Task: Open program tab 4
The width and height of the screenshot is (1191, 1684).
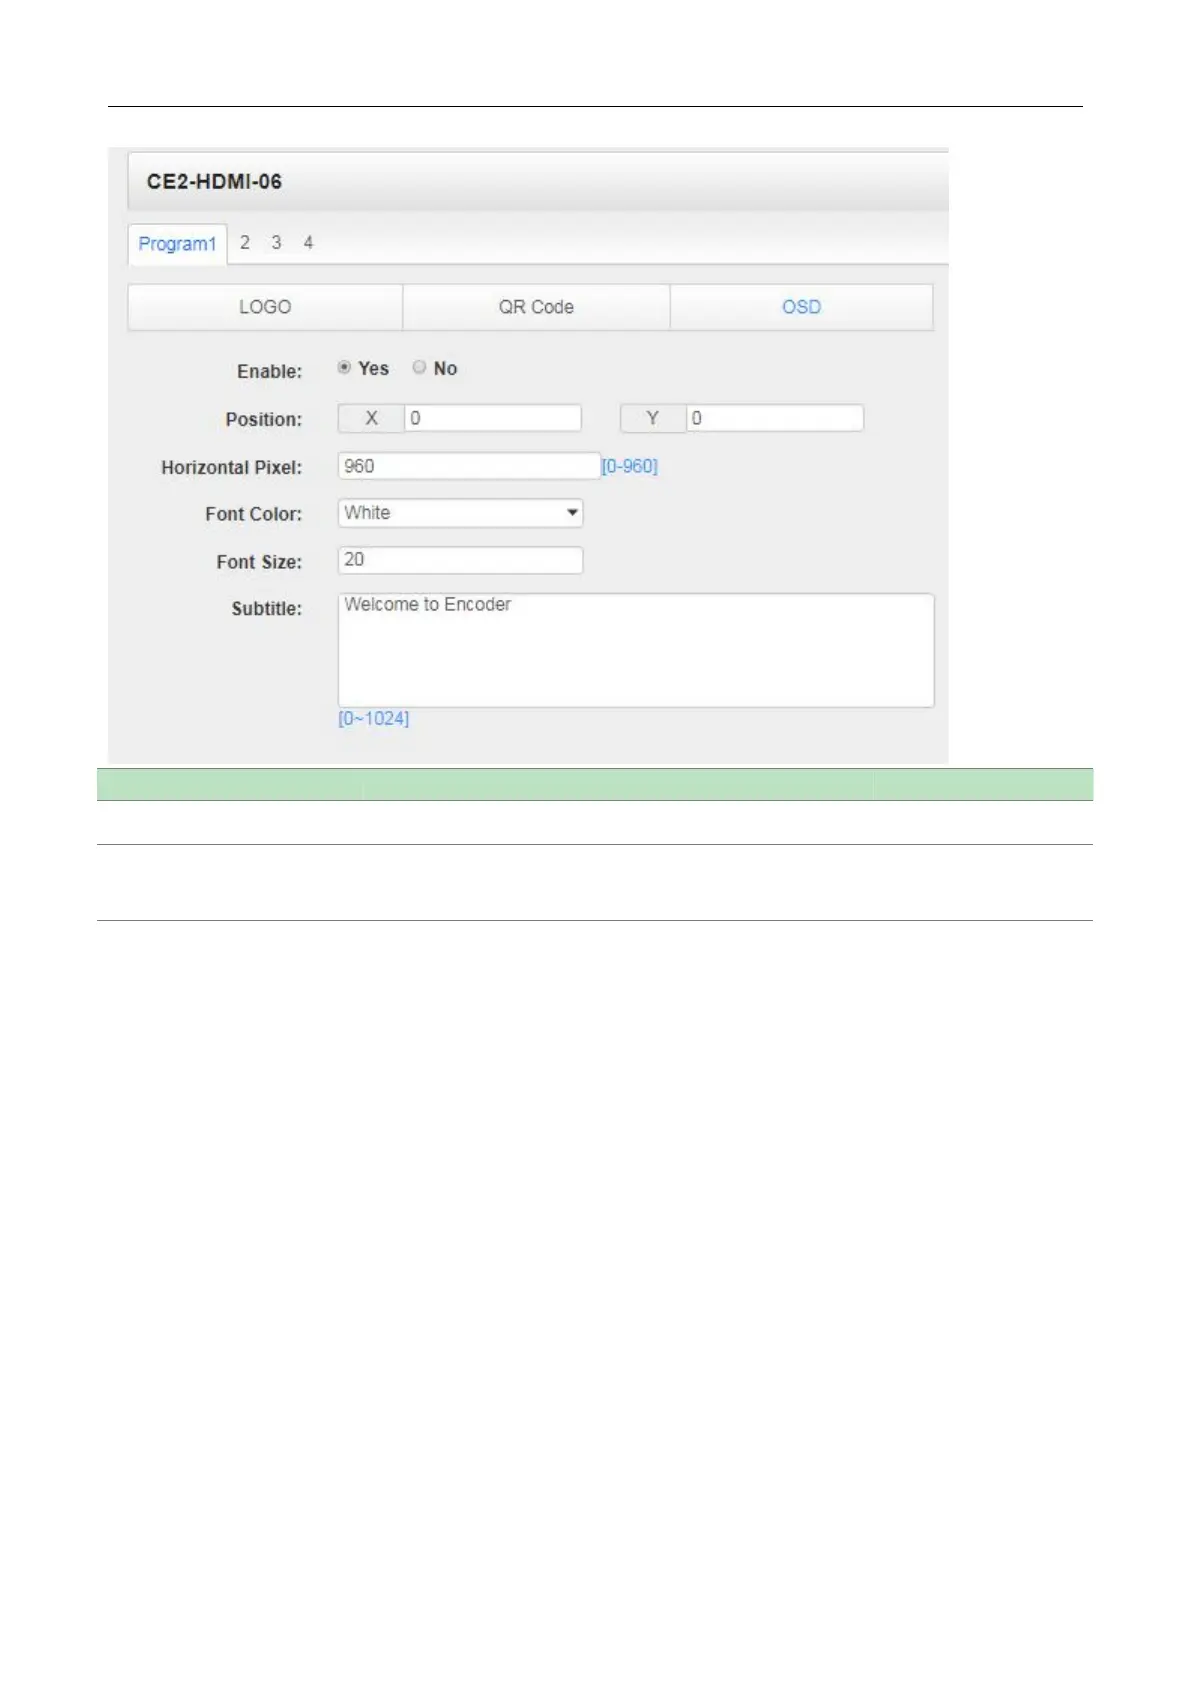Action: (x=308, y=243)
